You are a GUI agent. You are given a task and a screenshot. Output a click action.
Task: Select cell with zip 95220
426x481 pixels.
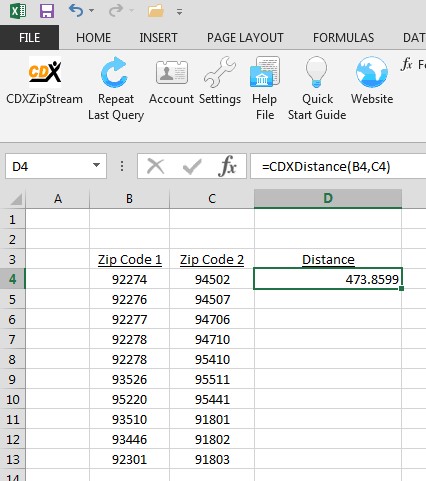click(129, 399)
